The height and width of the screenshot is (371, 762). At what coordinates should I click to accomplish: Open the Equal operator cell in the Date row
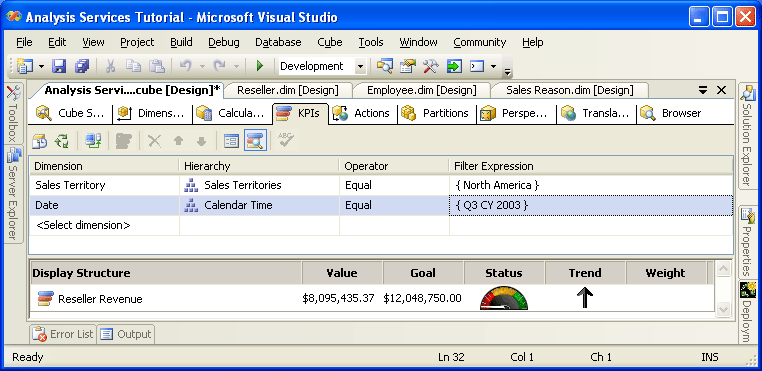coord(394,205)
